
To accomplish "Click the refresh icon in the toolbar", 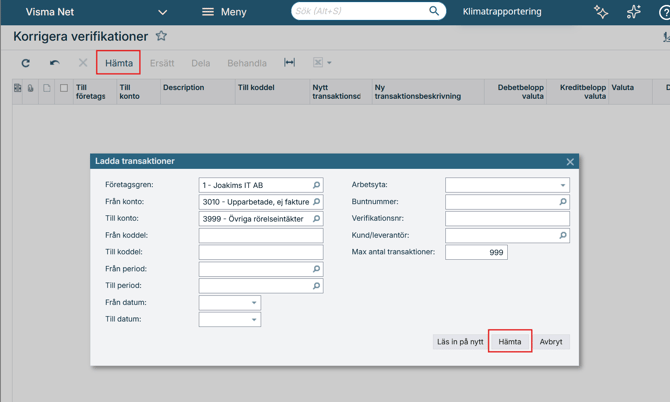I will pos(26,63).
